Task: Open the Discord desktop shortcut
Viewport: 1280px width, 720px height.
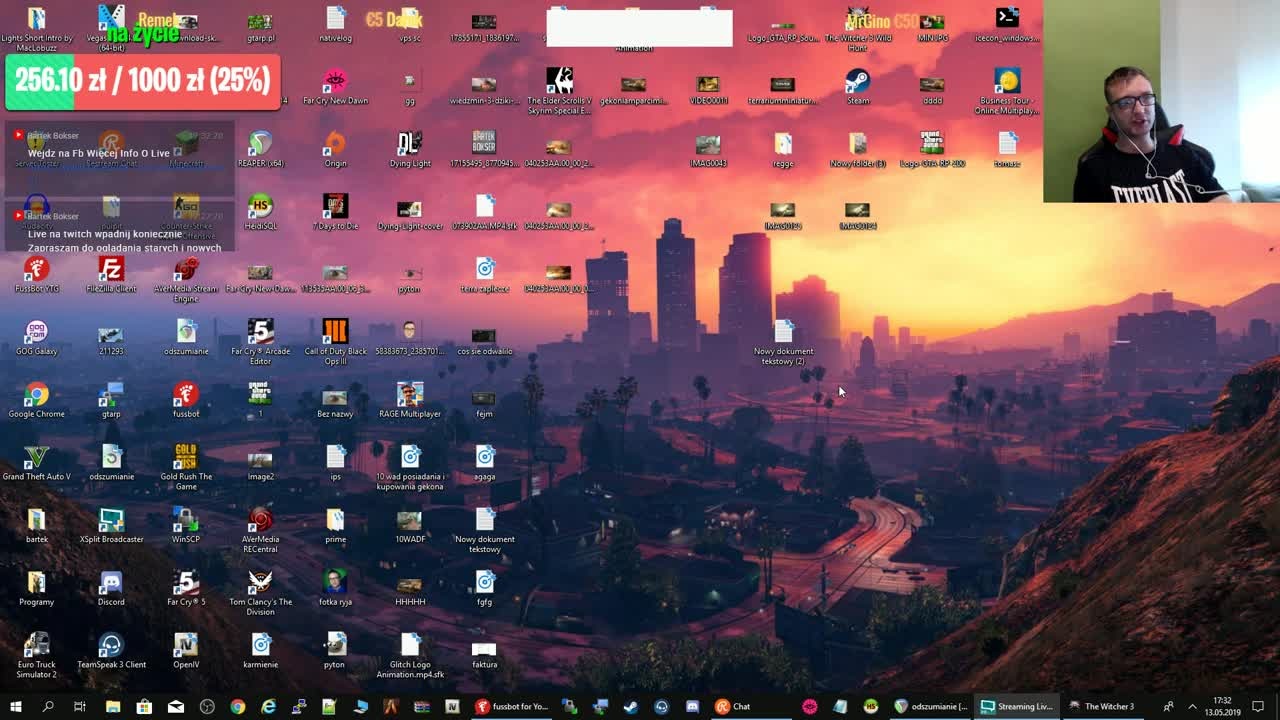Action: click(x=111, y=588)
